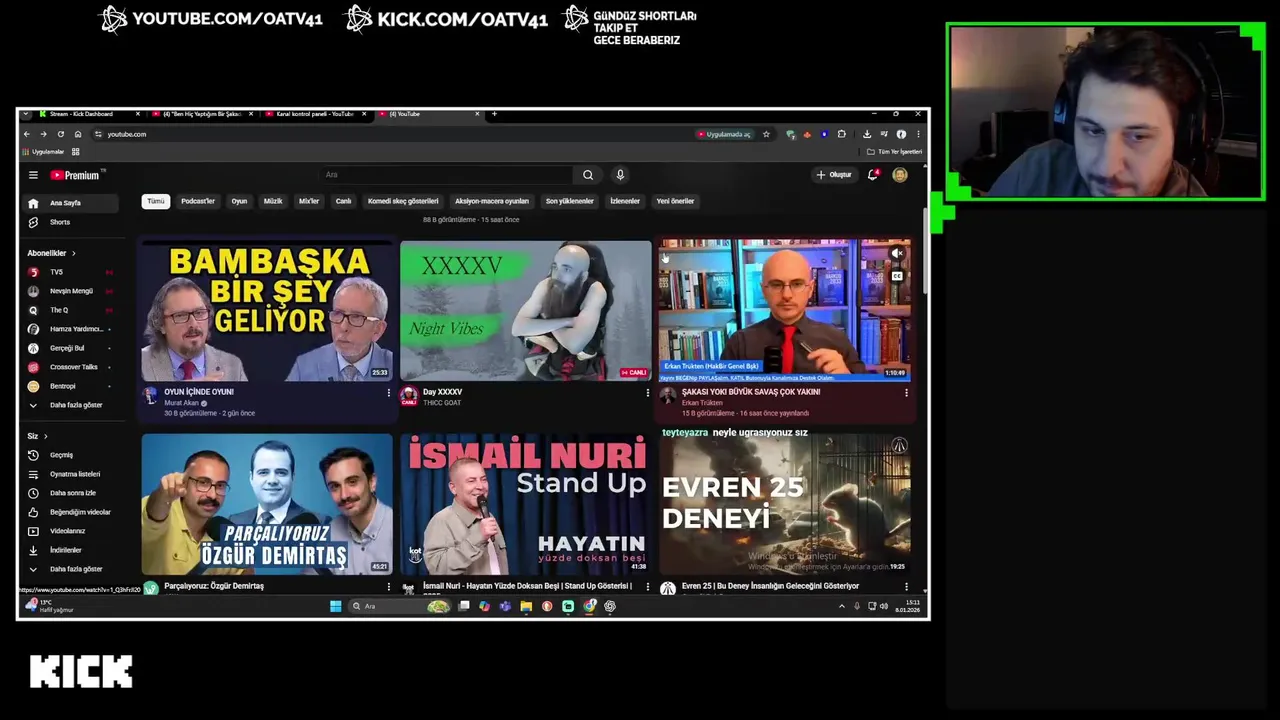The image size is (1280, 720).
Task: Open Shorts from the sidebar
Action: (70, 222)
